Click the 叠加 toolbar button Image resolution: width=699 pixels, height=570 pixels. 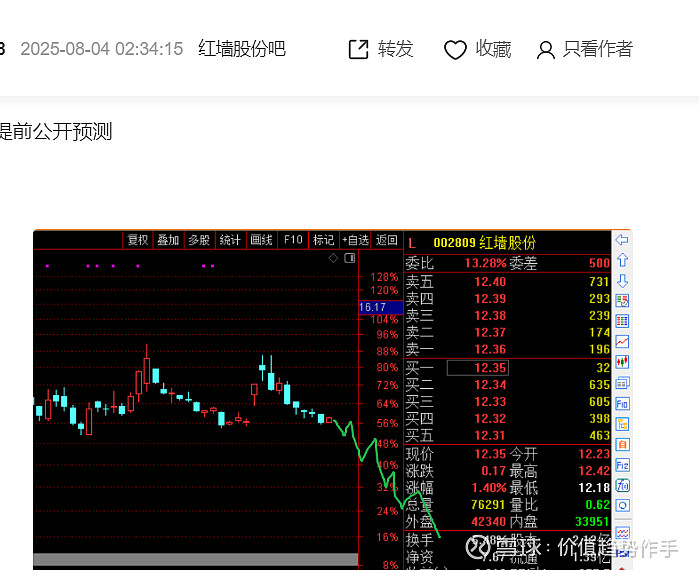(x=168, y=240)
